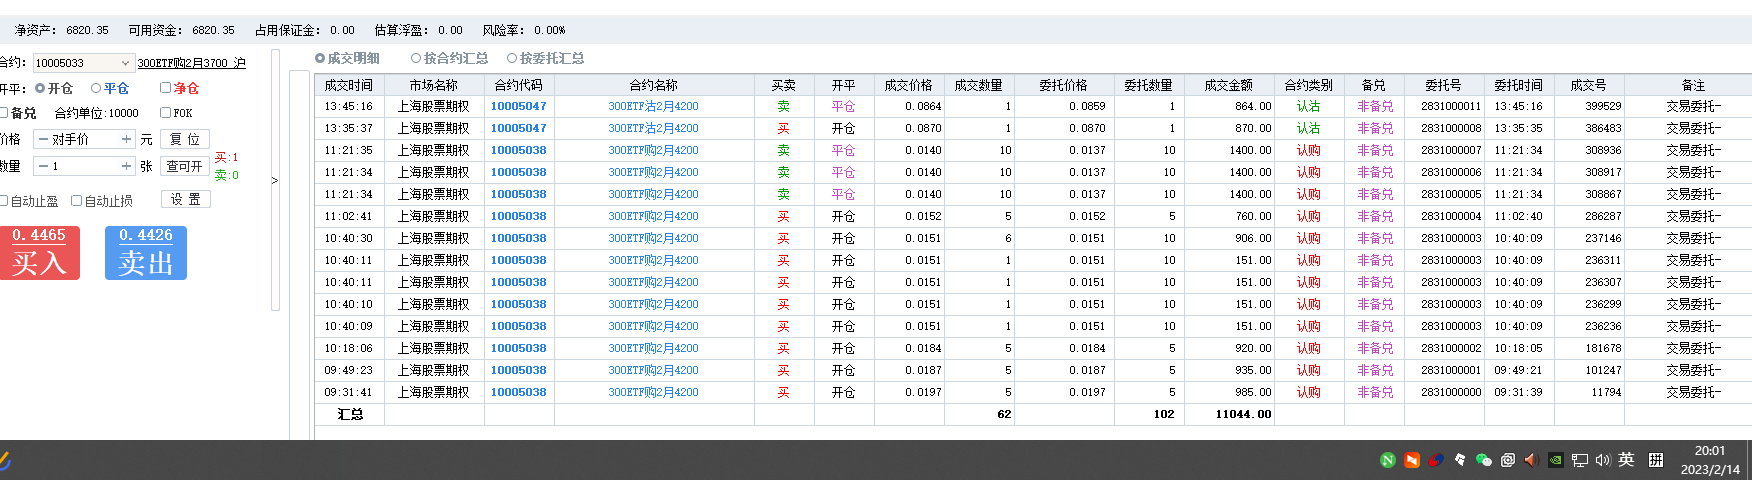The height and width of the screenshot is (480, 1752).
Task: Enable the 自动止盈 checkbox
Action: [4, 201]
